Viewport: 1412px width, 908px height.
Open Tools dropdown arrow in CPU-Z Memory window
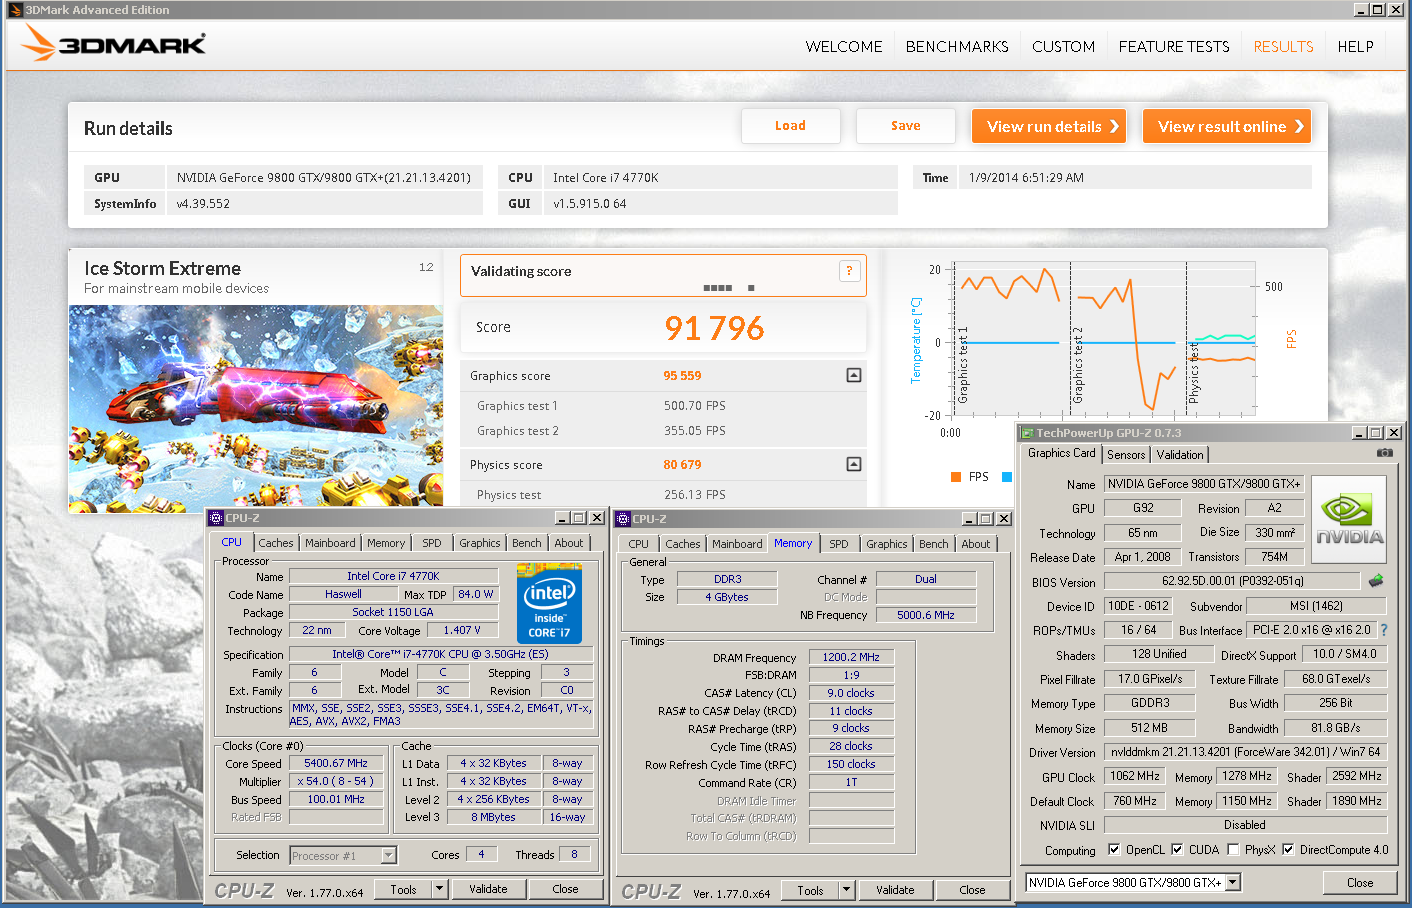846,890
